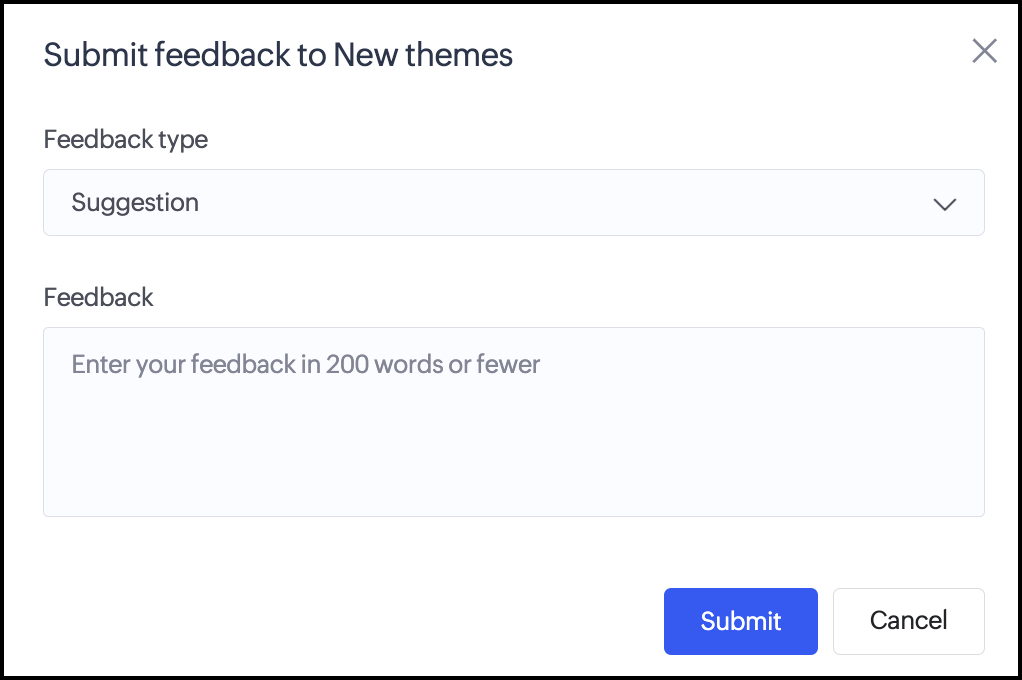Screen dimensions: 1022x680
Task: Click the empty area inside the Feedback box
Action: tap(513, 450)
